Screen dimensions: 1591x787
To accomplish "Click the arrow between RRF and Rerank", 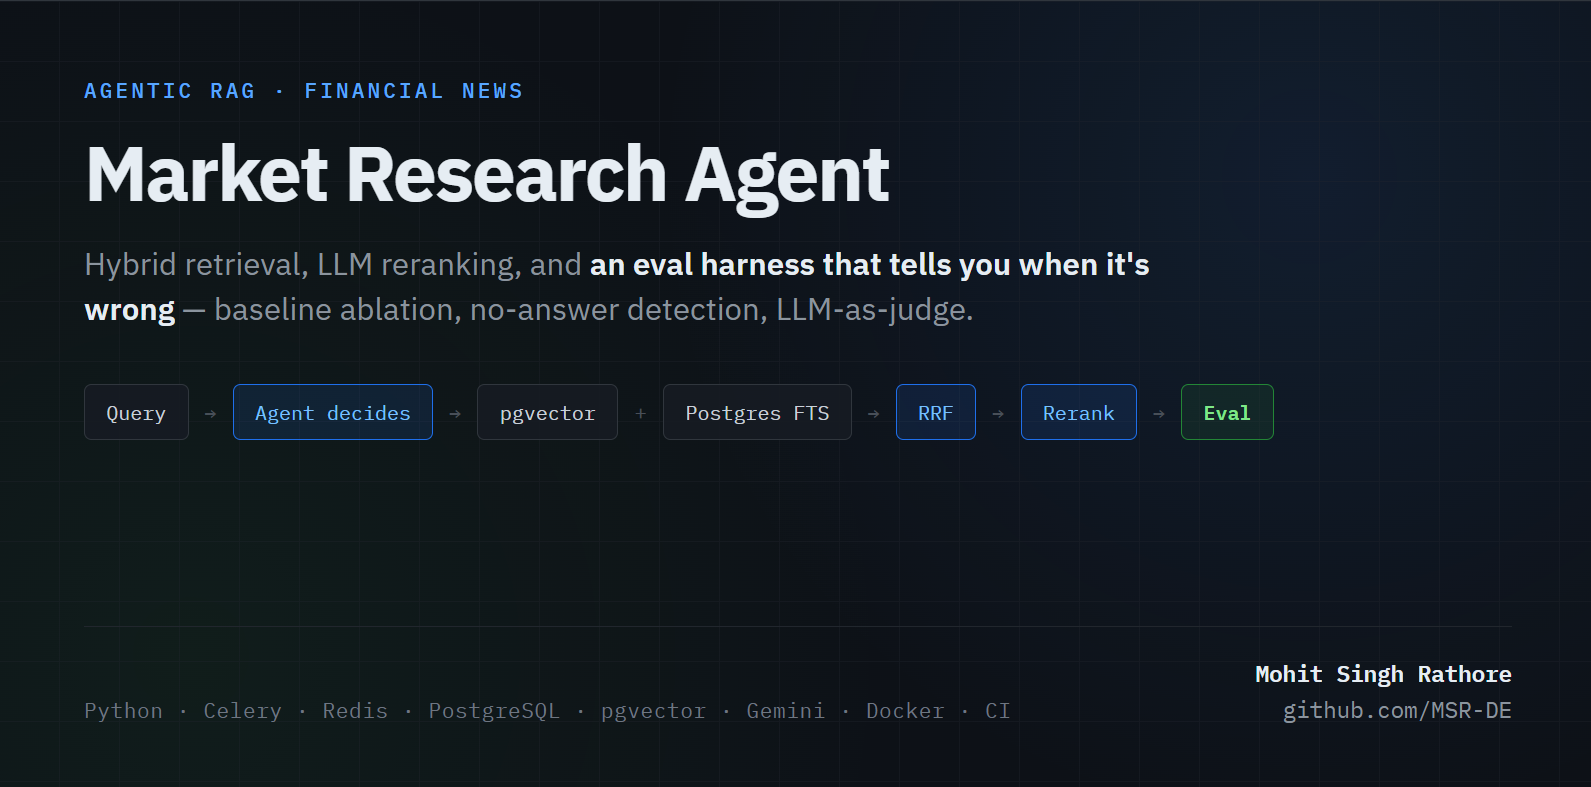I will click(x=998, y=413).
